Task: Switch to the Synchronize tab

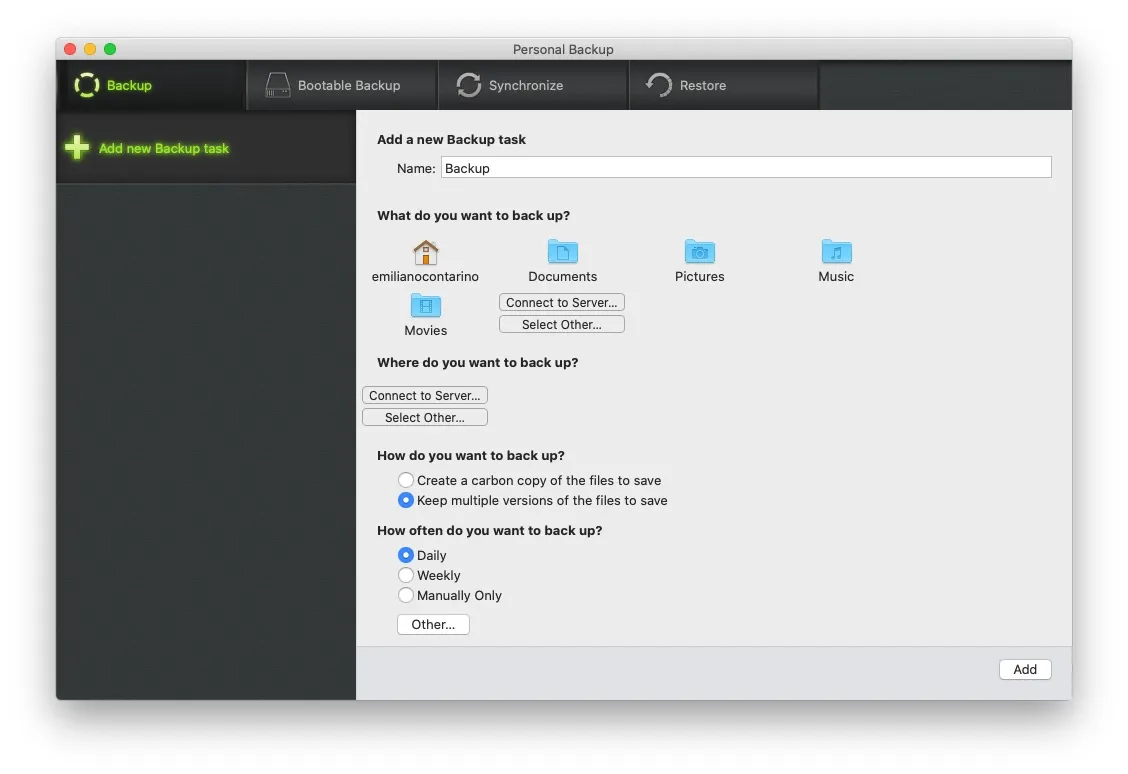Action: 533,85
